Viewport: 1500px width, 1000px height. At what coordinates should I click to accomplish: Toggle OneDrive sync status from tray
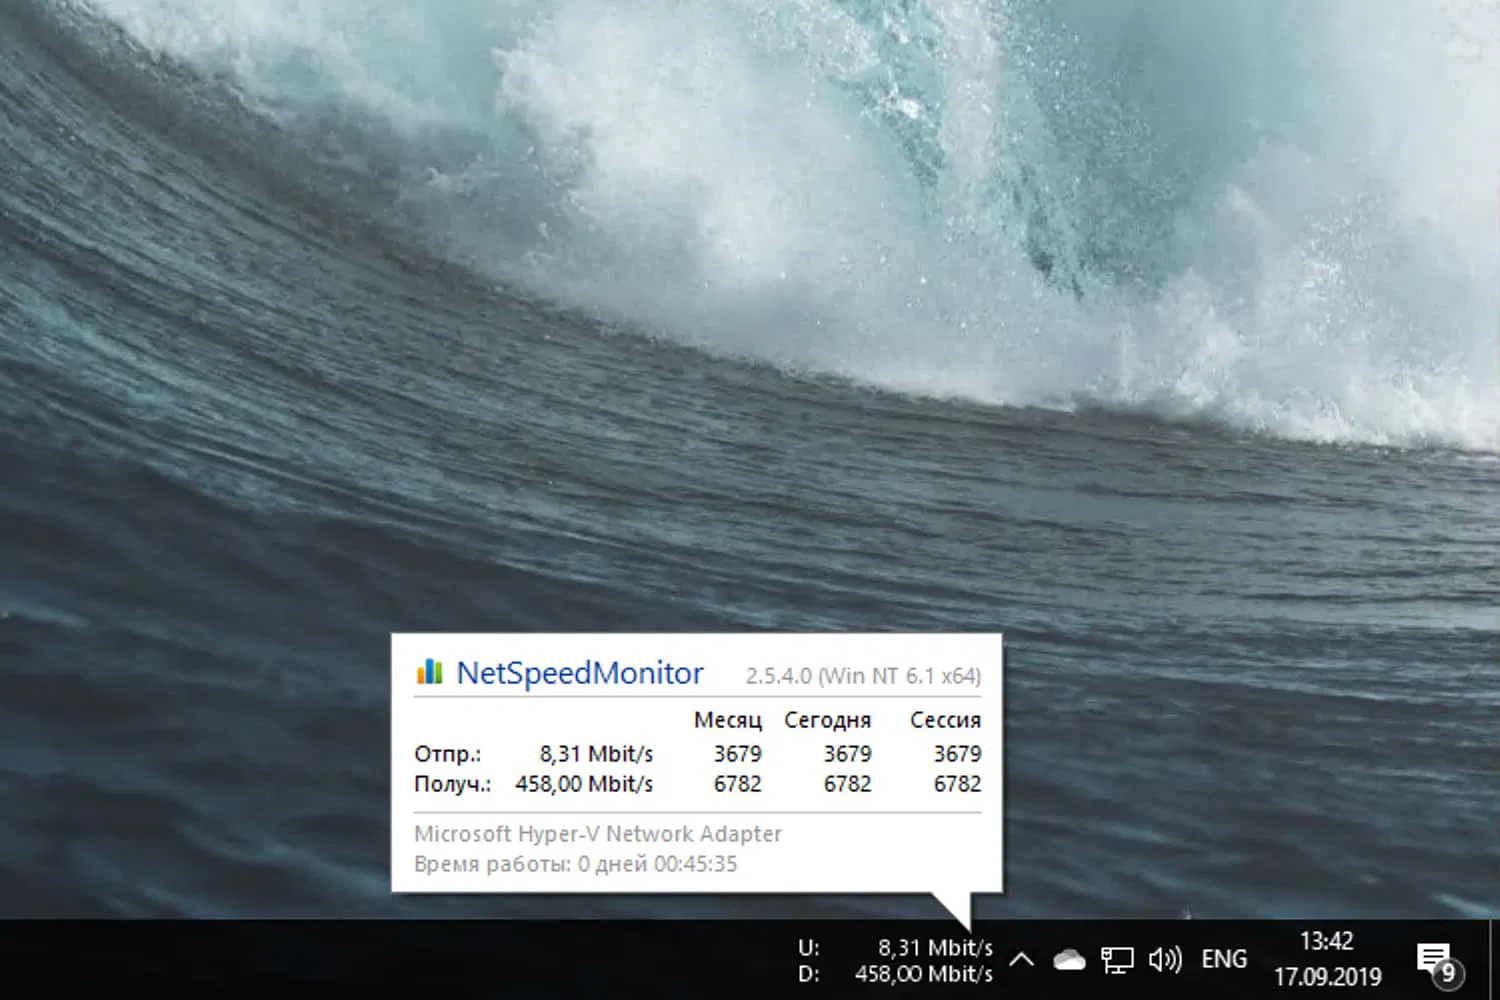(1069, 958)
